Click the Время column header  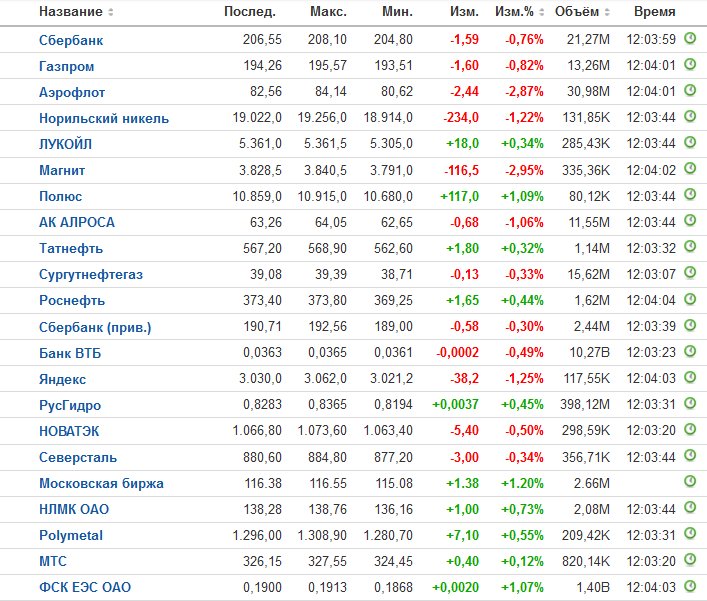(655, 12)
